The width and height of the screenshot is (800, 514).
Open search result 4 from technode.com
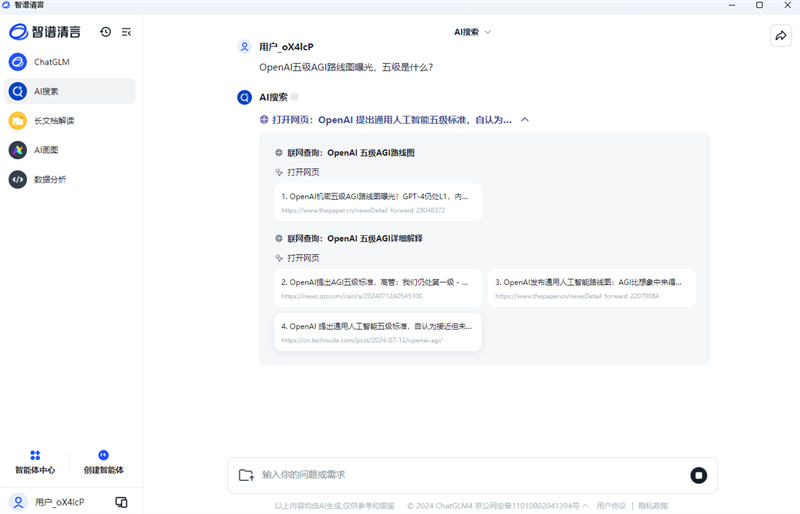tap(377, 332)
